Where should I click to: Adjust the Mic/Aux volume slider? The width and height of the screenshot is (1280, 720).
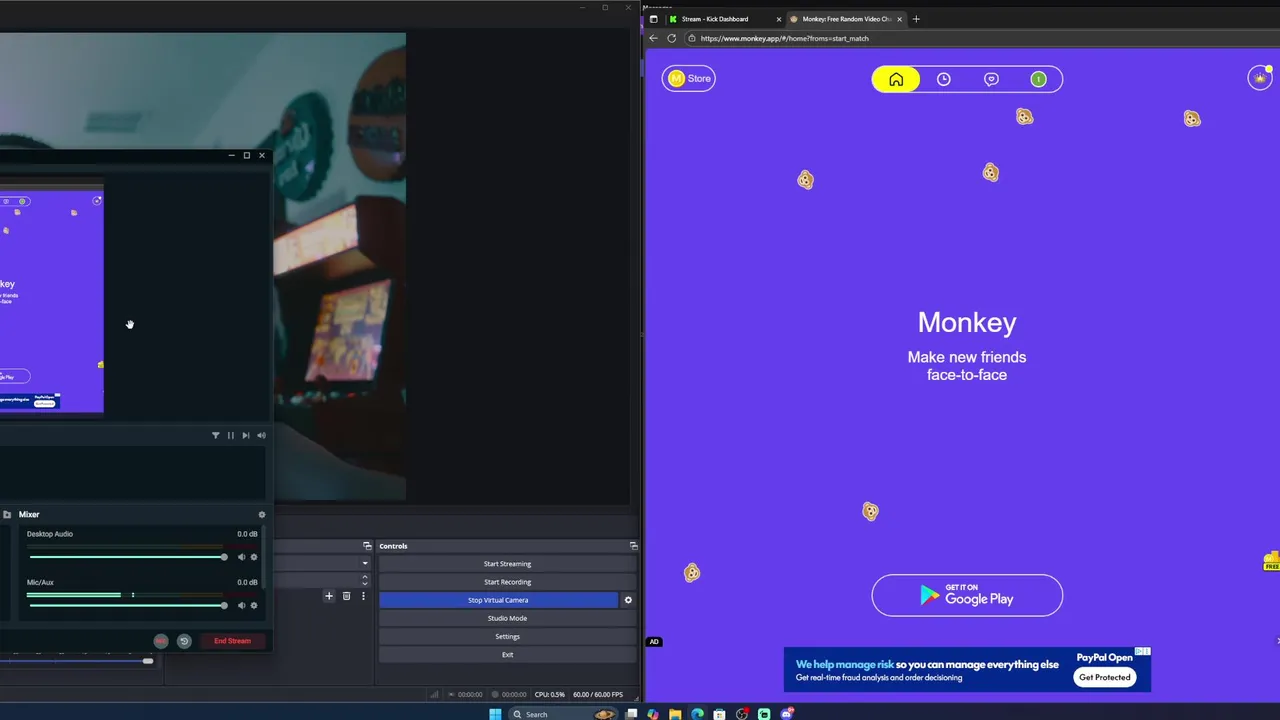128,606
